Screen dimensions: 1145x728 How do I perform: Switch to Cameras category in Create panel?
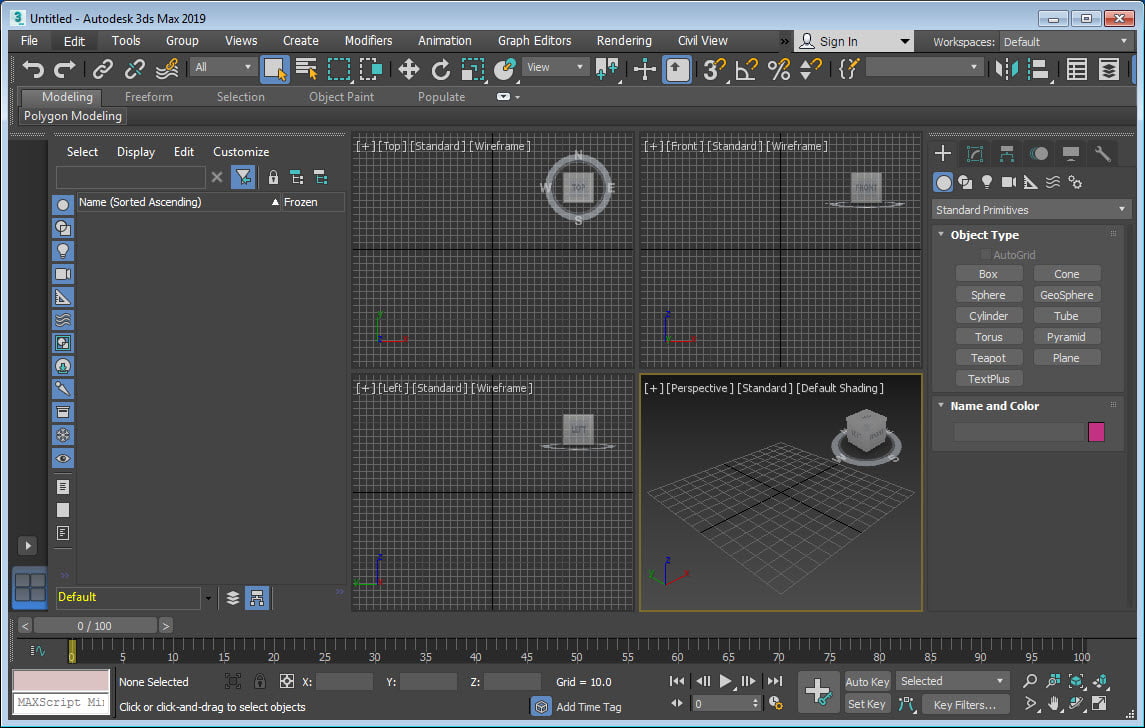1009,182
